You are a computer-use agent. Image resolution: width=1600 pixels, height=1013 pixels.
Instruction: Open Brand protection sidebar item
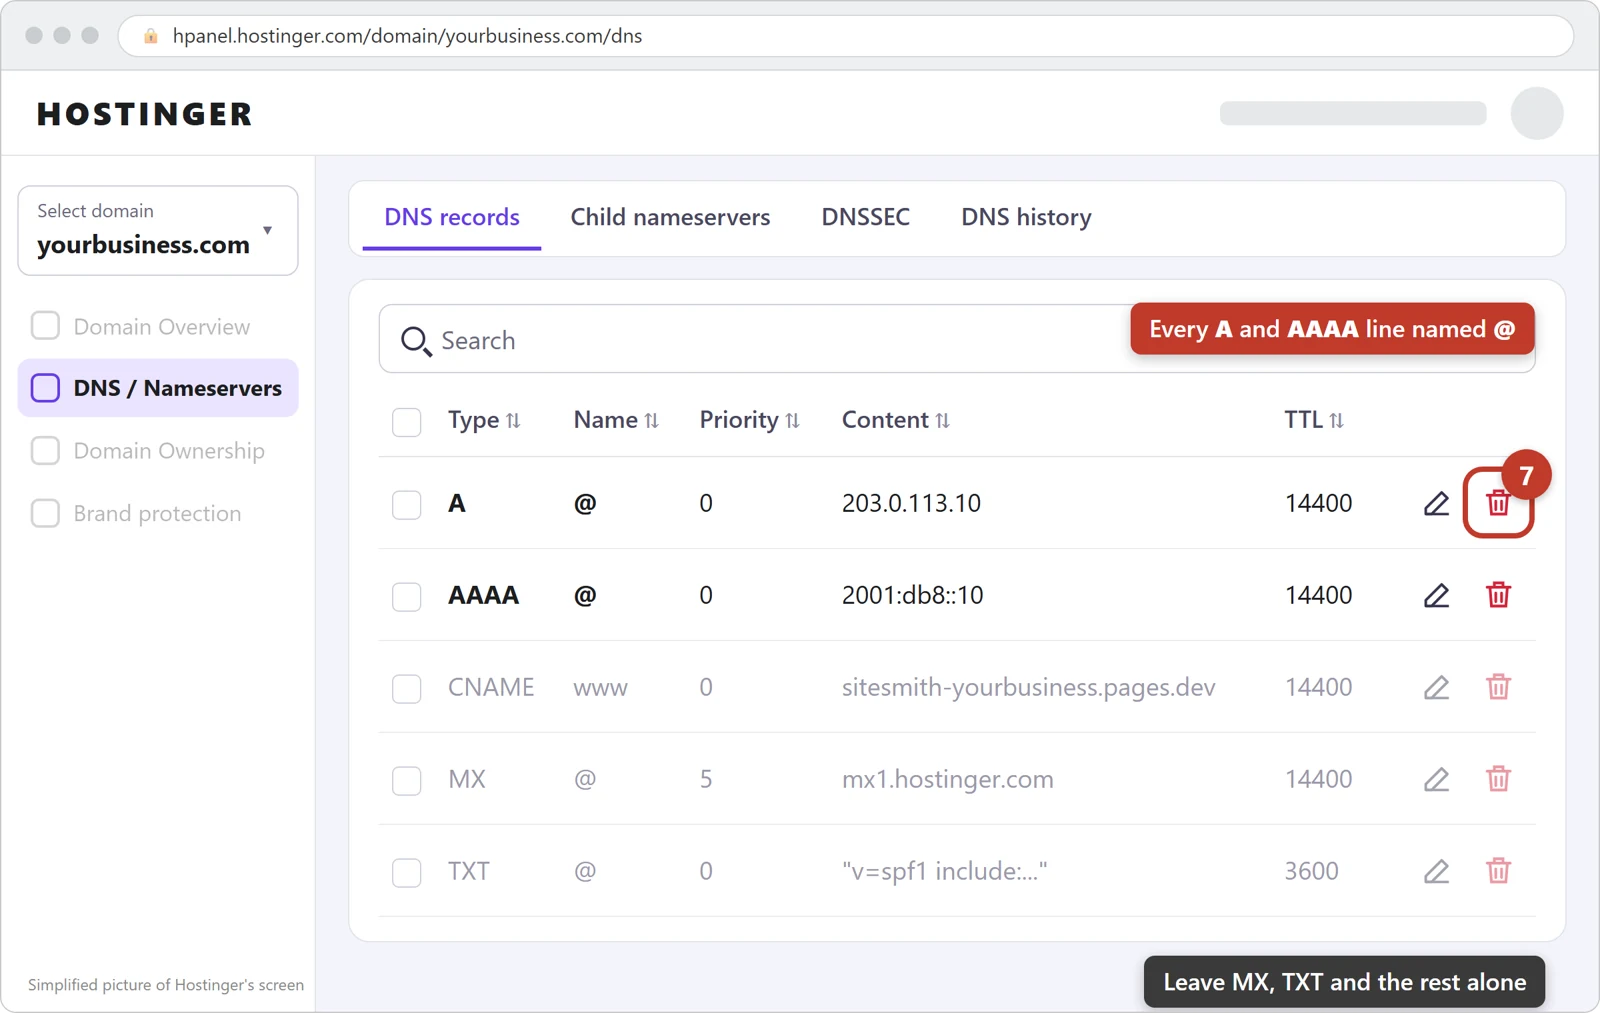coord(158,513)
